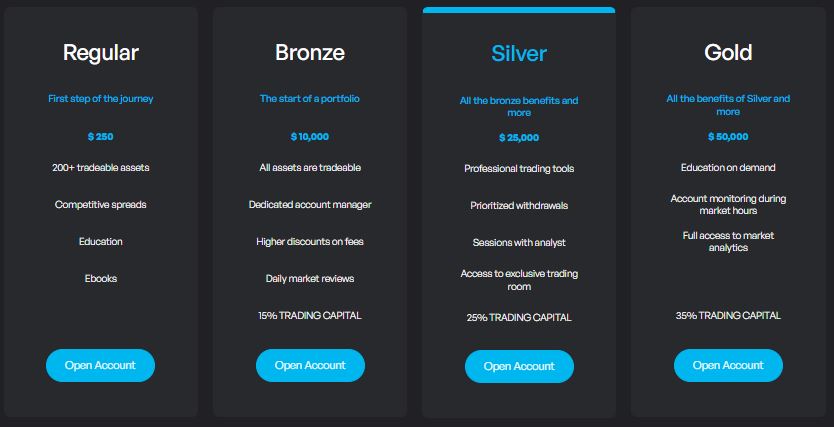Click the $ 50,000 price label

tap(728, 137)
